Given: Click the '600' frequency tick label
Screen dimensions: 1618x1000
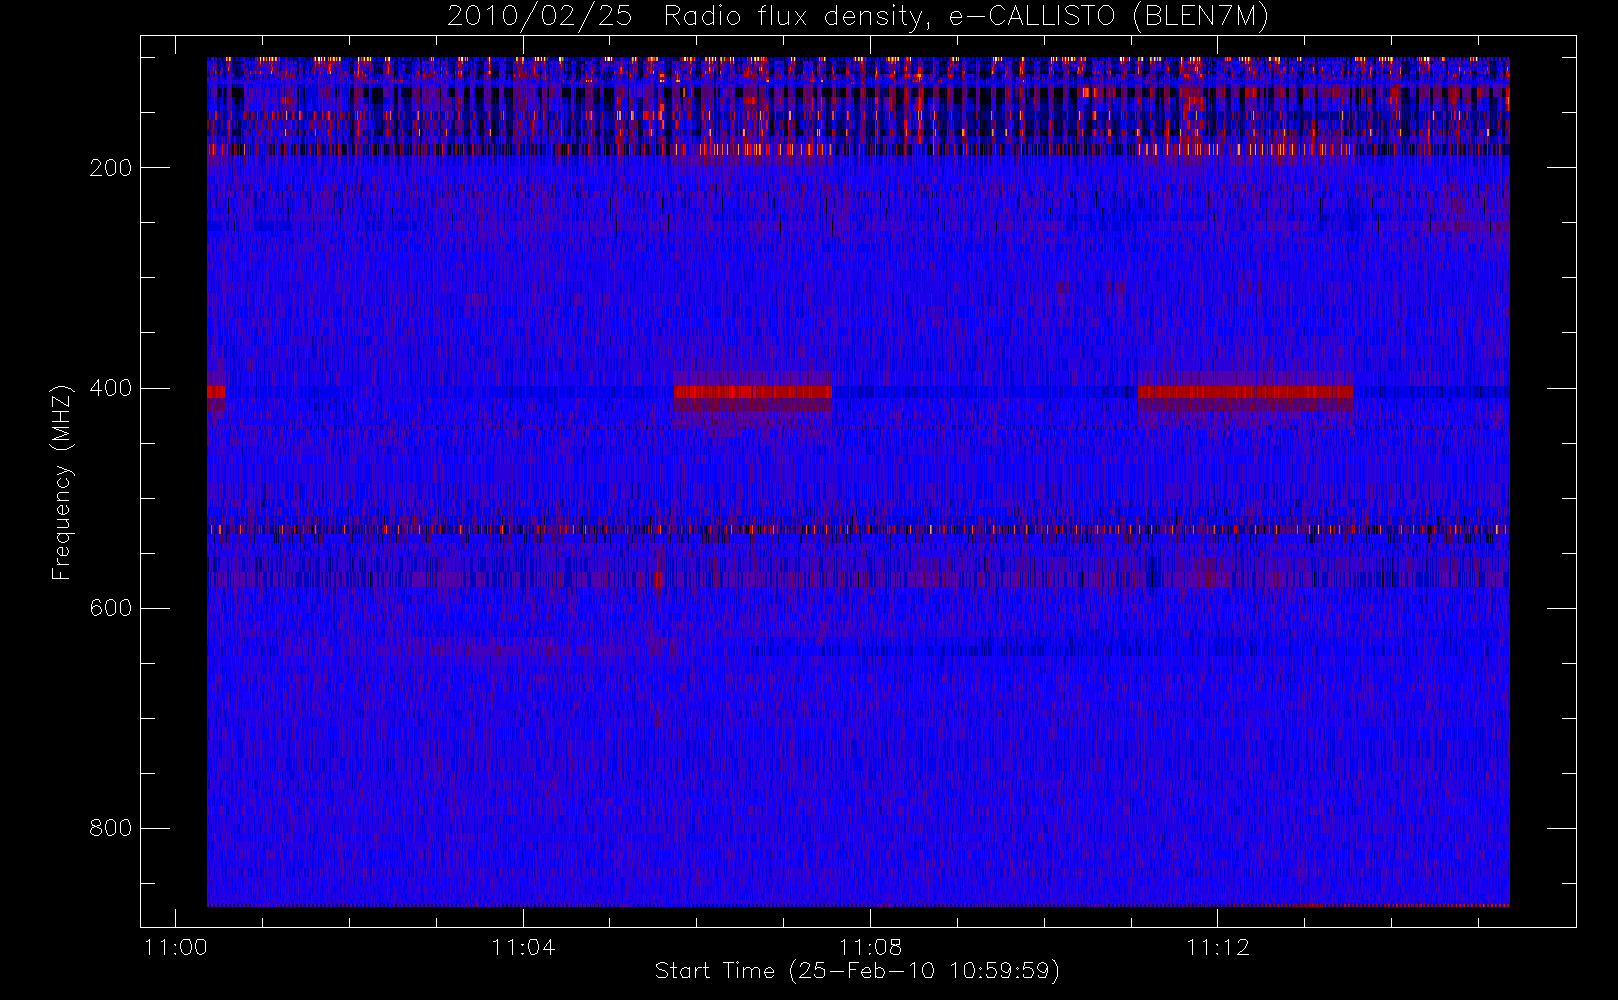Looking at the screenshot, I should coord(110,608).
